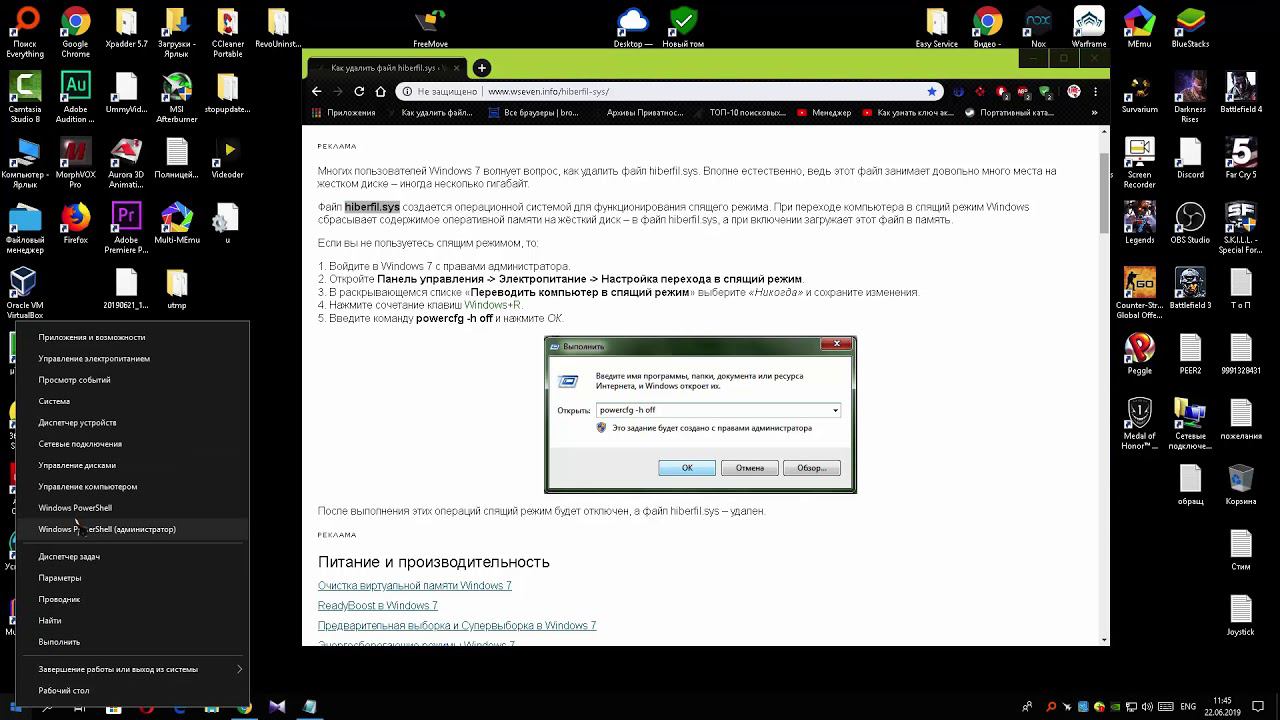Click scrollbar down arrow on the webpage
The height and width of the screenshot is (720, 1280).
click(1104, 639)
